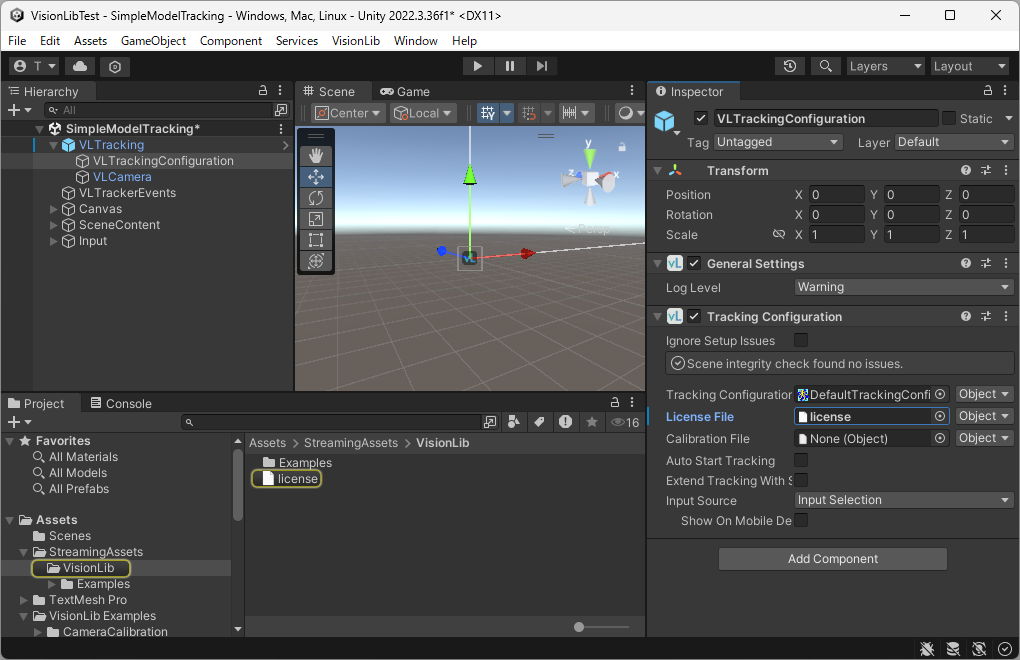This screenshot has height=660, width=1020.
Task: Toggle Project favorites star filter
Action: pos(591,422)
